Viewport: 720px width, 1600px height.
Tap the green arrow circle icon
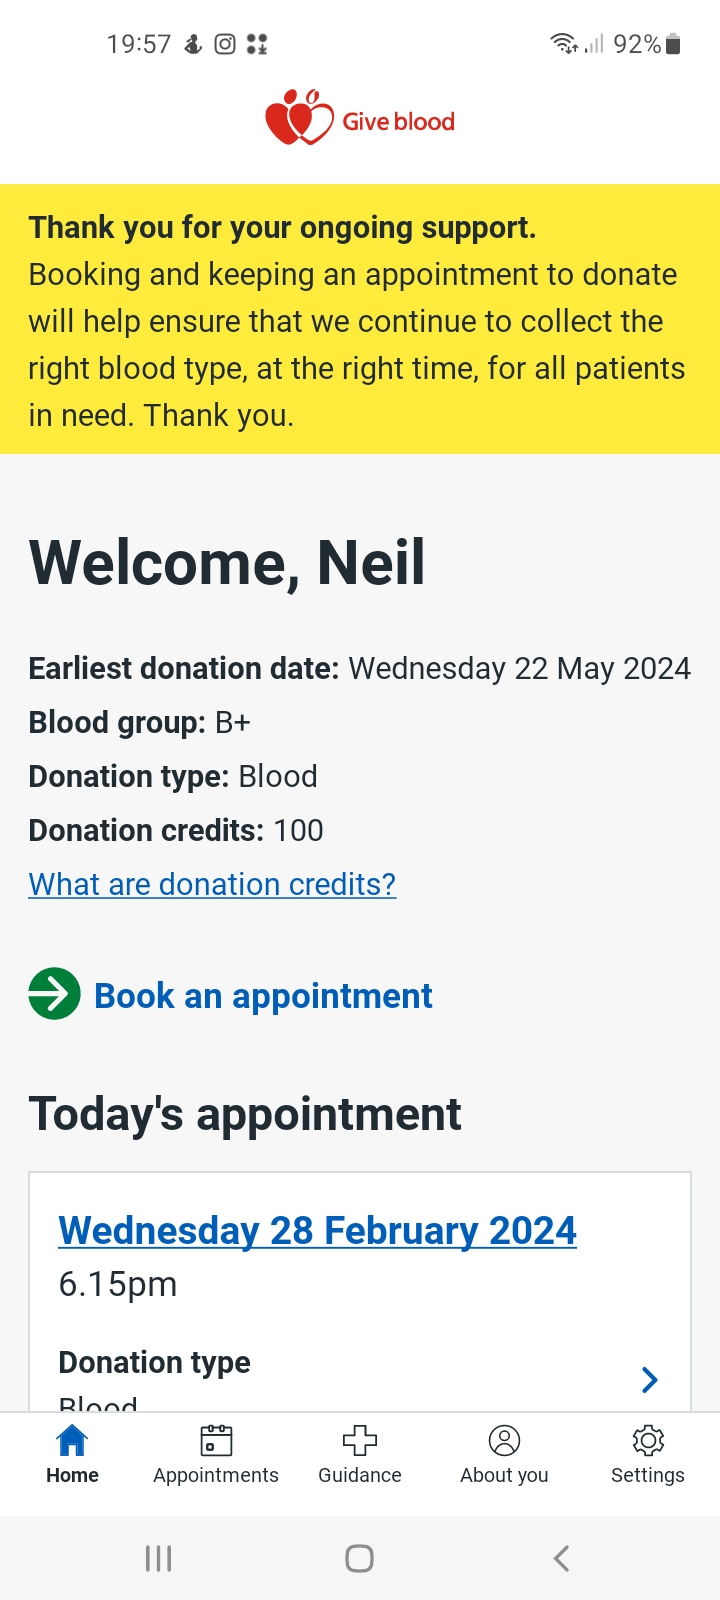(x=54, y=994)
